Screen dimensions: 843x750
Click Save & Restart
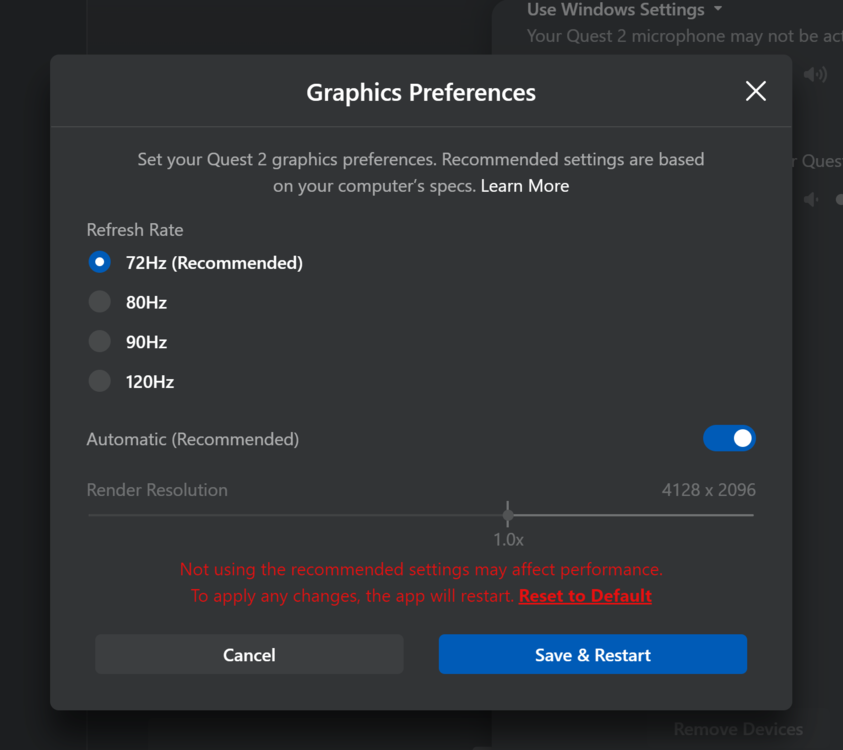593,655
